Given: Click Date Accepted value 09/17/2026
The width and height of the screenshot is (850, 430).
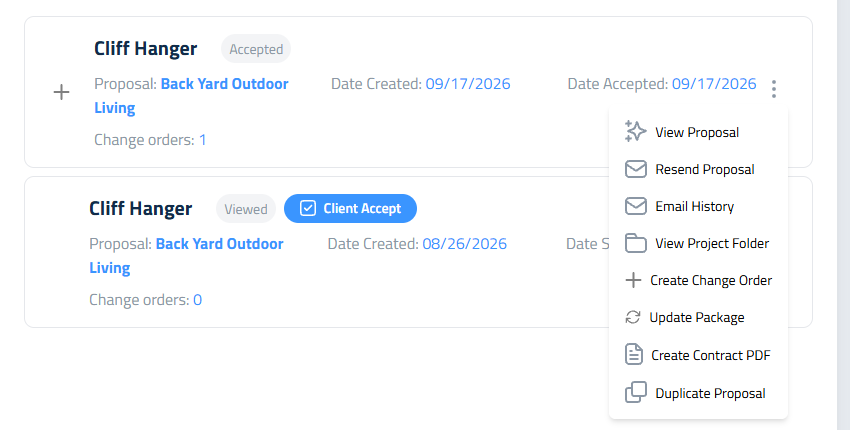Looking at the screenshot, I should pyautogui.click(x=714, y=84).
